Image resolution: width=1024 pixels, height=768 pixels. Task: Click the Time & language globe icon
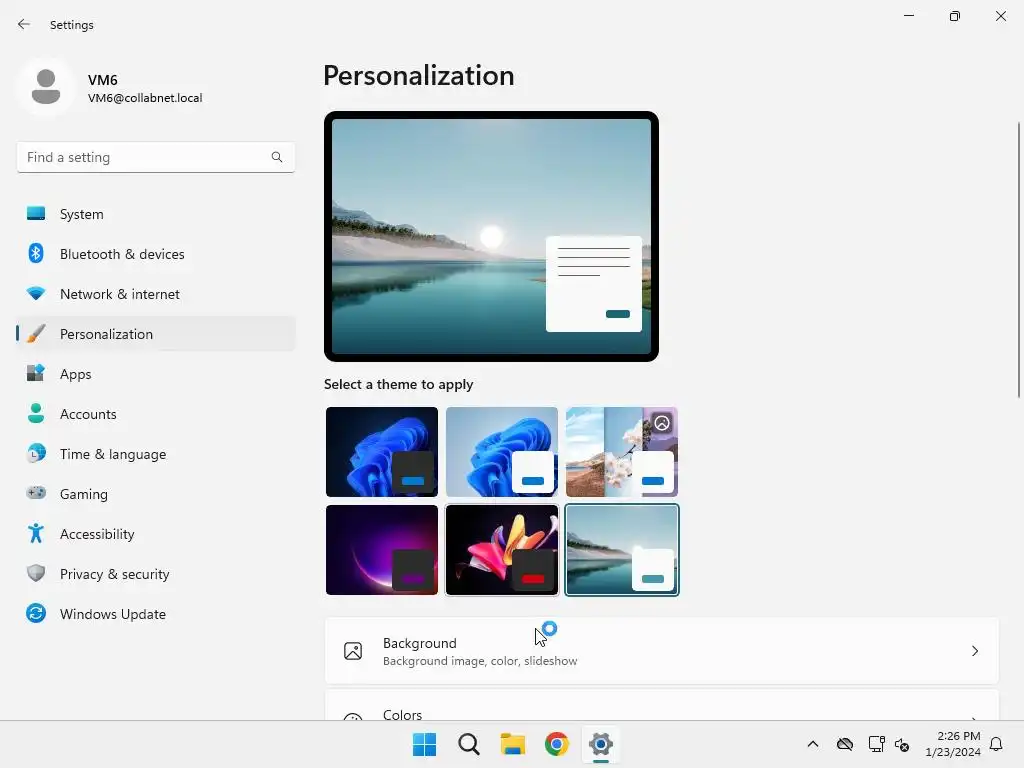(36, 453)
